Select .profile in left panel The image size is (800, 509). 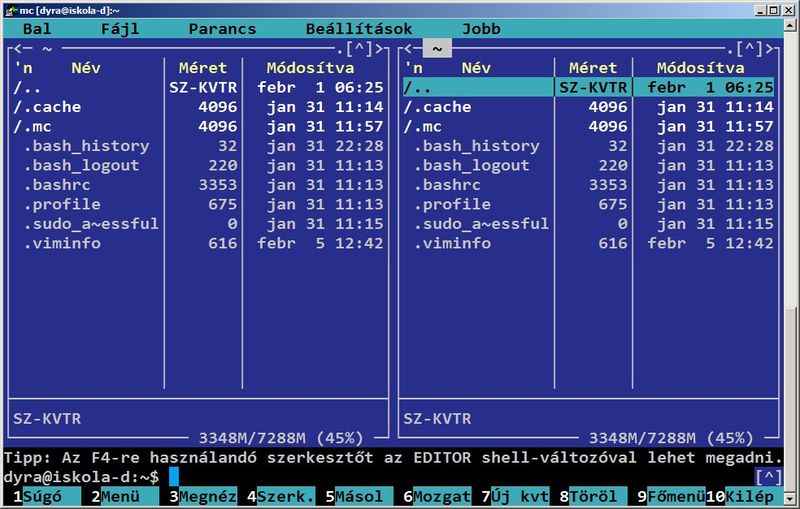coord(198,204)
